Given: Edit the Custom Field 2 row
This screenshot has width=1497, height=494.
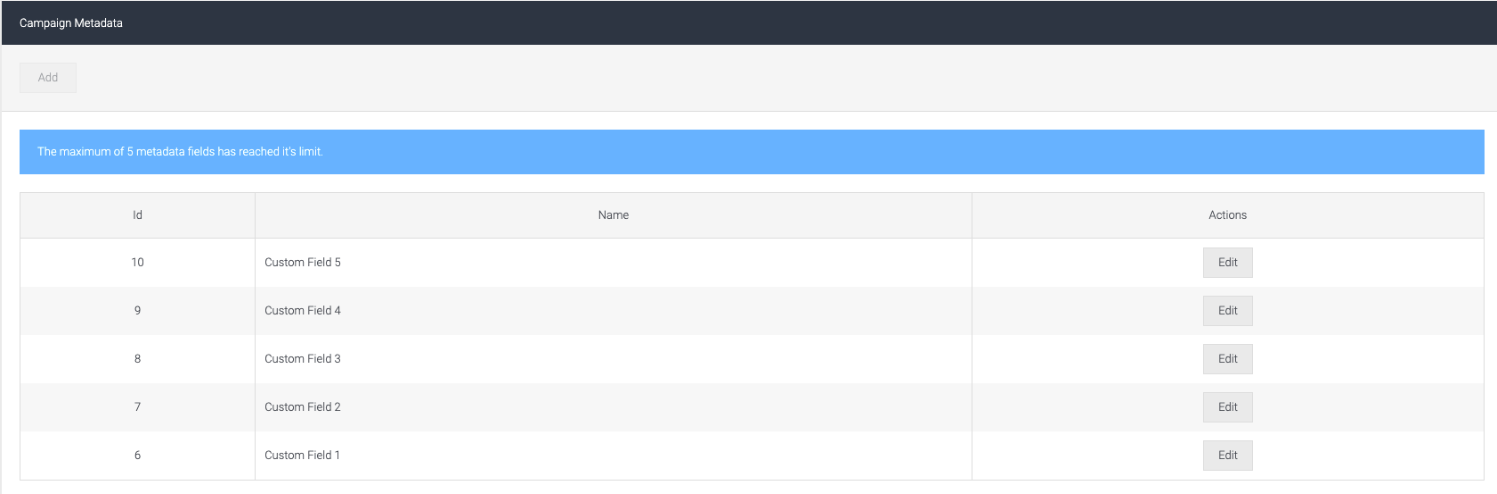Looking at the screenshot, I should pos(1227,407).
